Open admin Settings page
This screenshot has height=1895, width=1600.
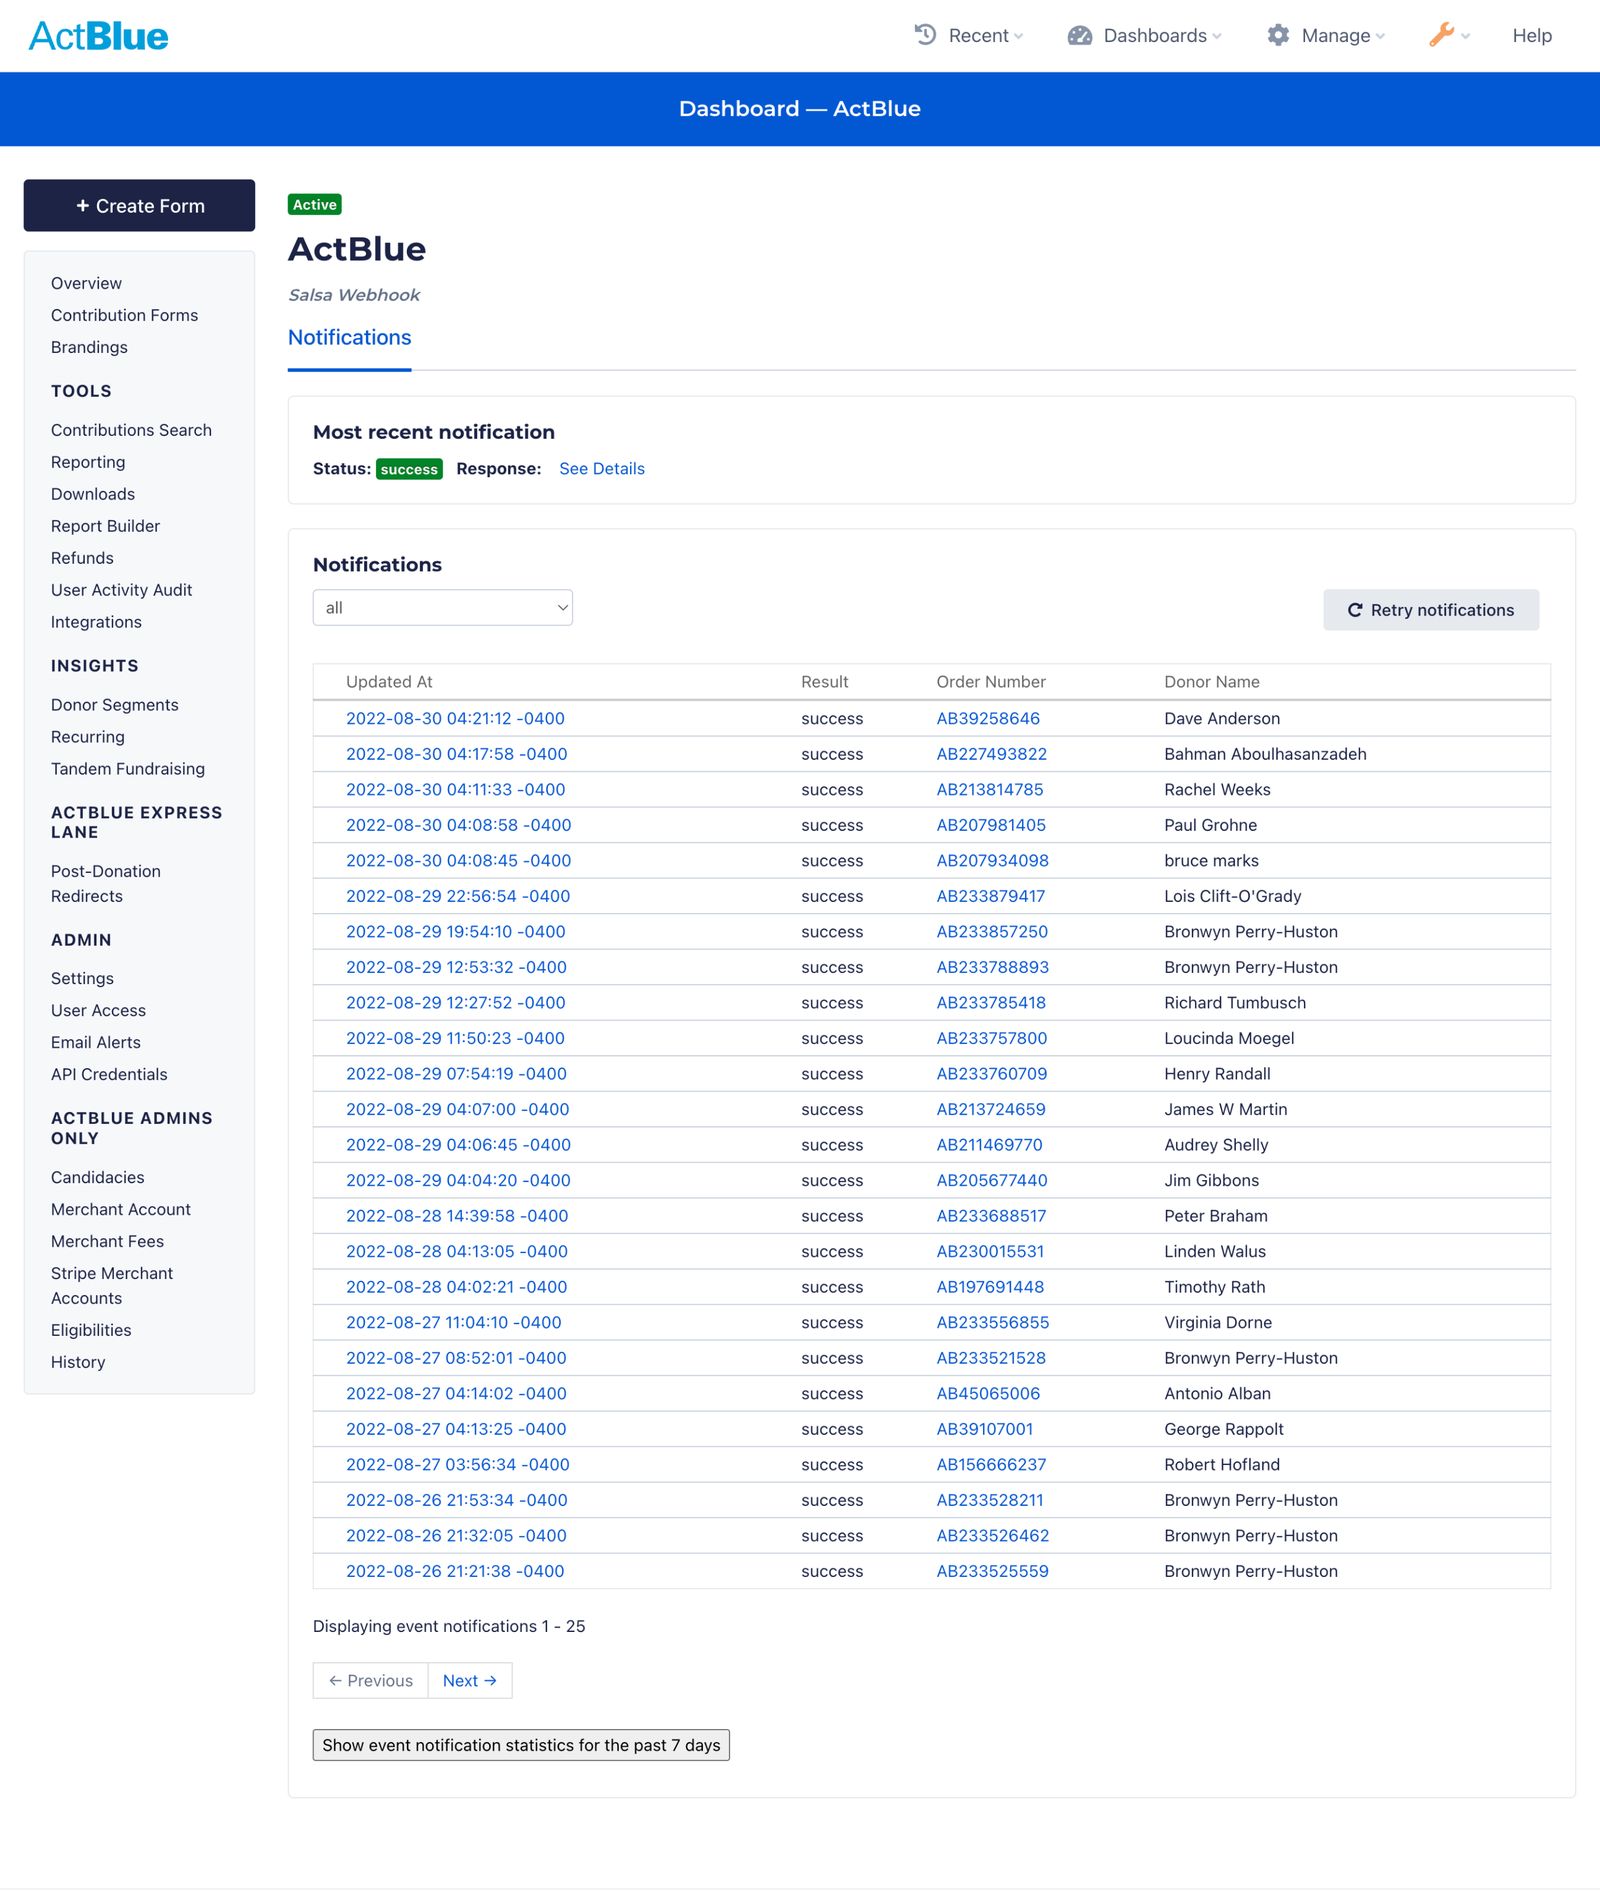82,979
